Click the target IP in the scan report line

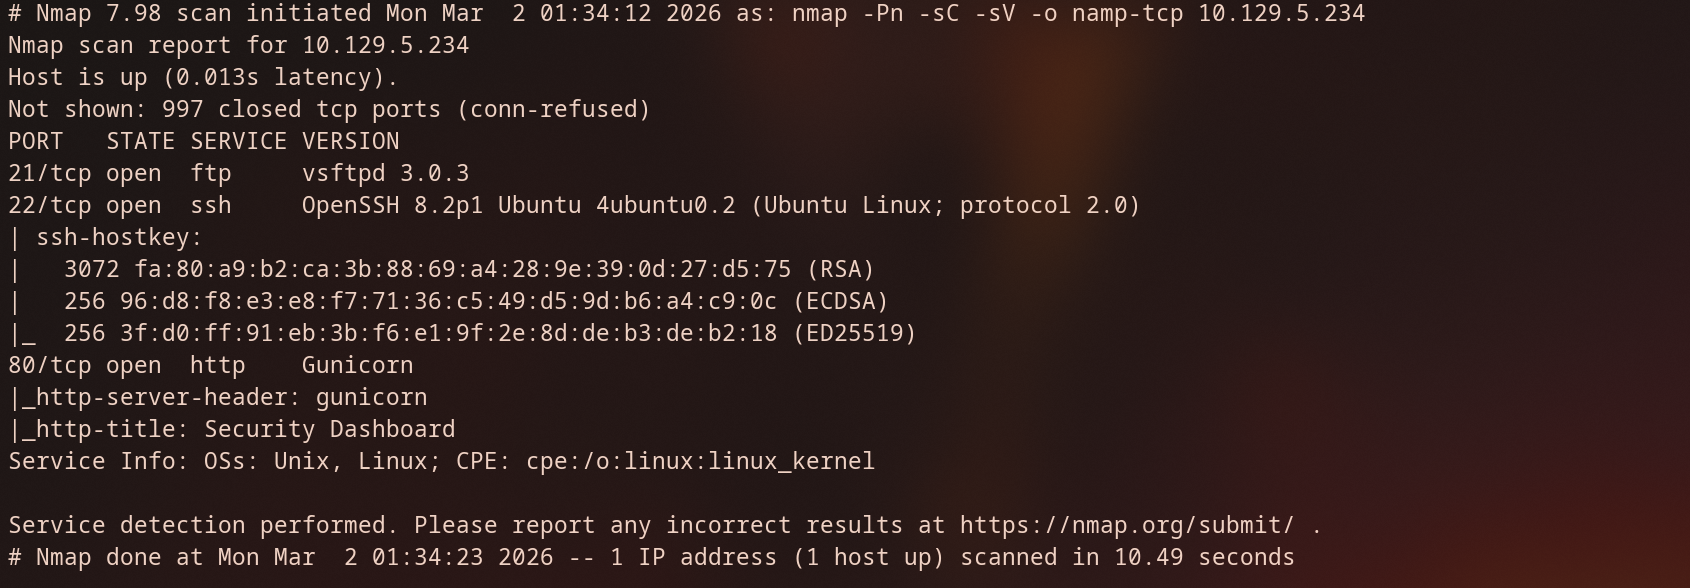385,45
